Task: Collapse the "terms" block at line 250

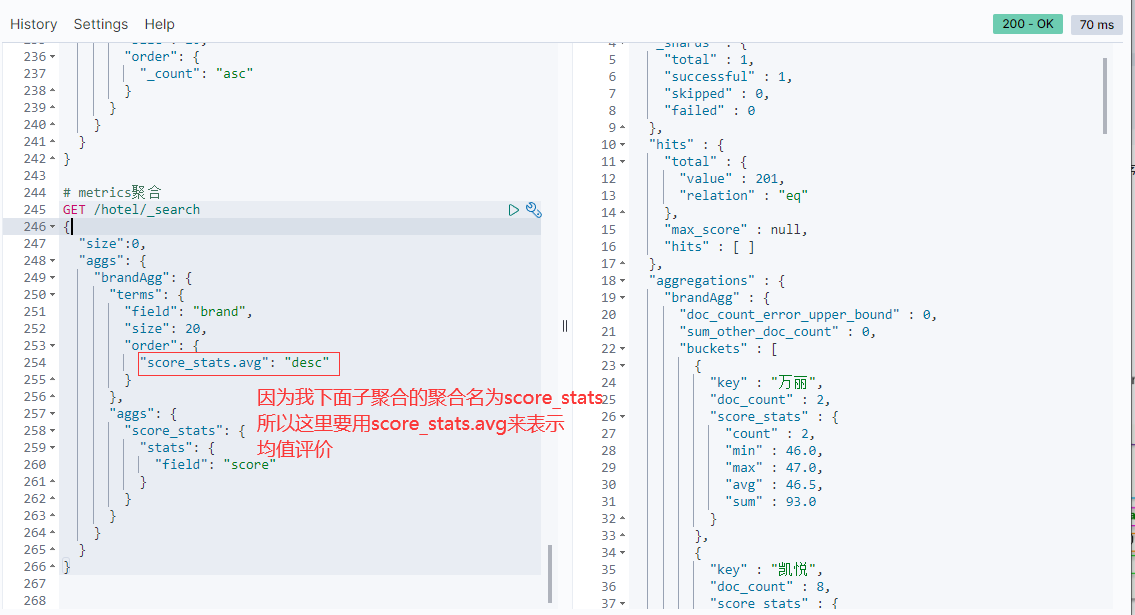Action: (x=52, y=295)
